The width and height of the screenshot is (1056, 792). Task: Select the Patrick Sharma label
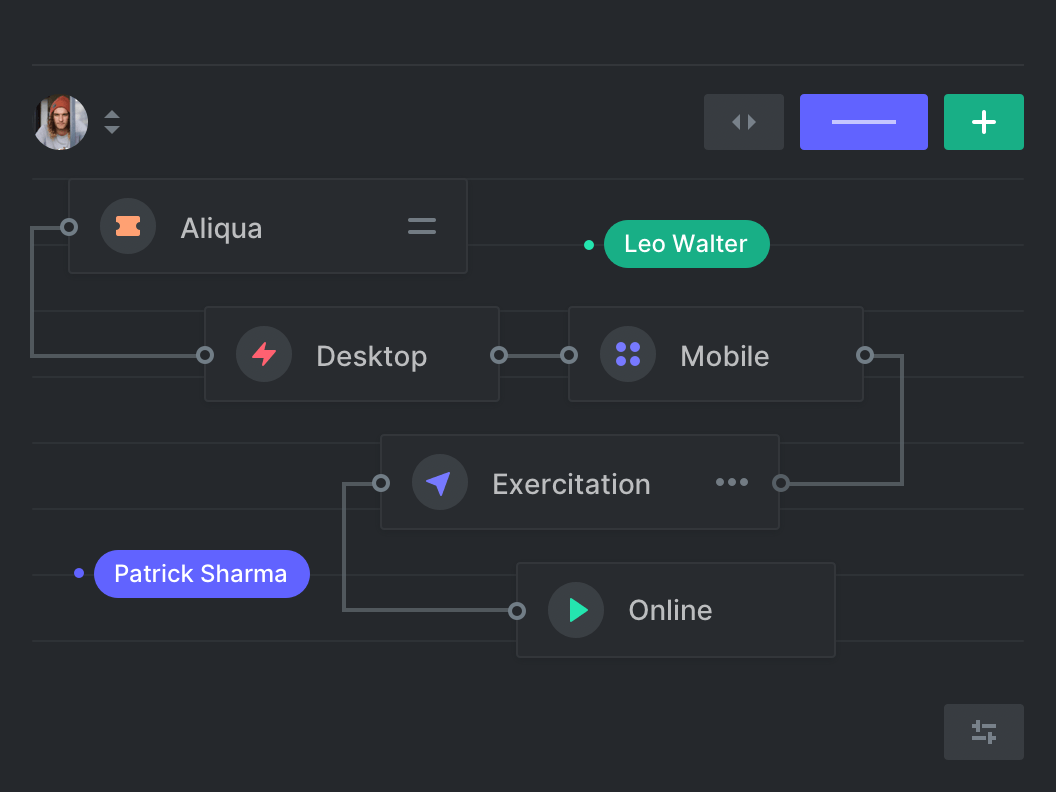pyautogui.click(x=201, y=573)
